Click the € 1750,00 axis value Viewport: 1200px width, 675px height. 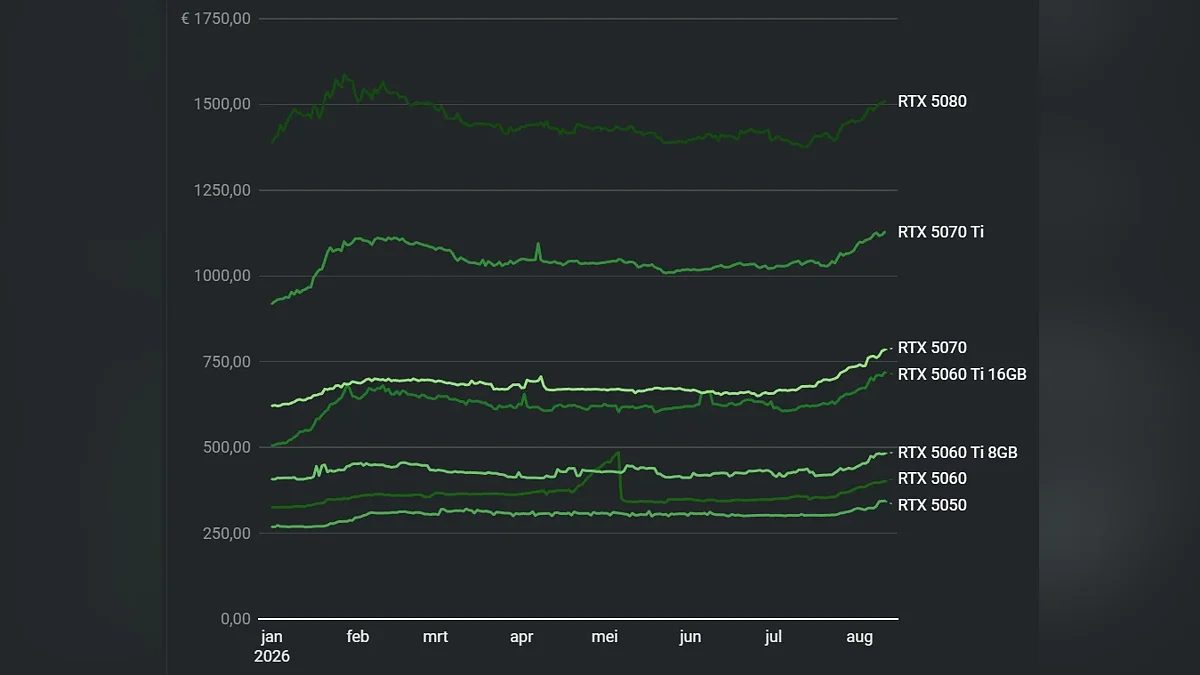coord(216,18)
